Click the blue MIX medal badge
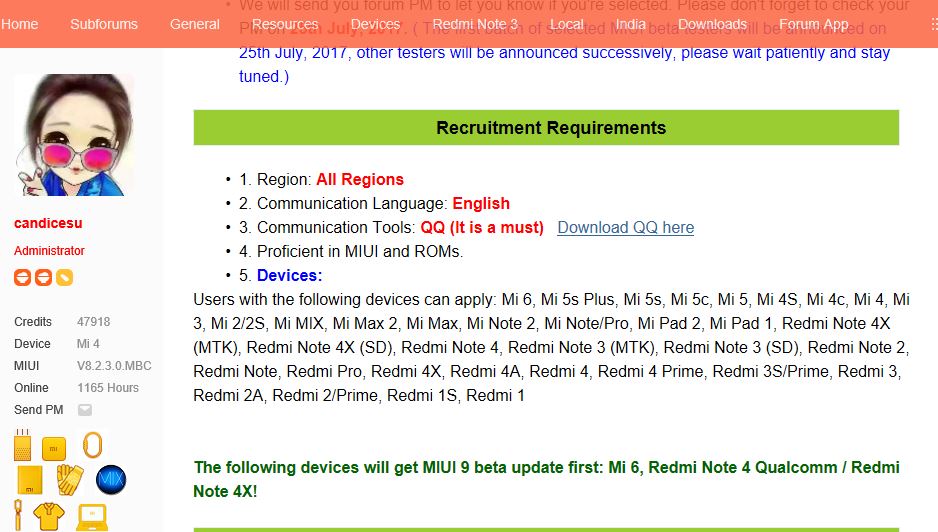Viewport: 938px width, 532px height. point(111,480)
